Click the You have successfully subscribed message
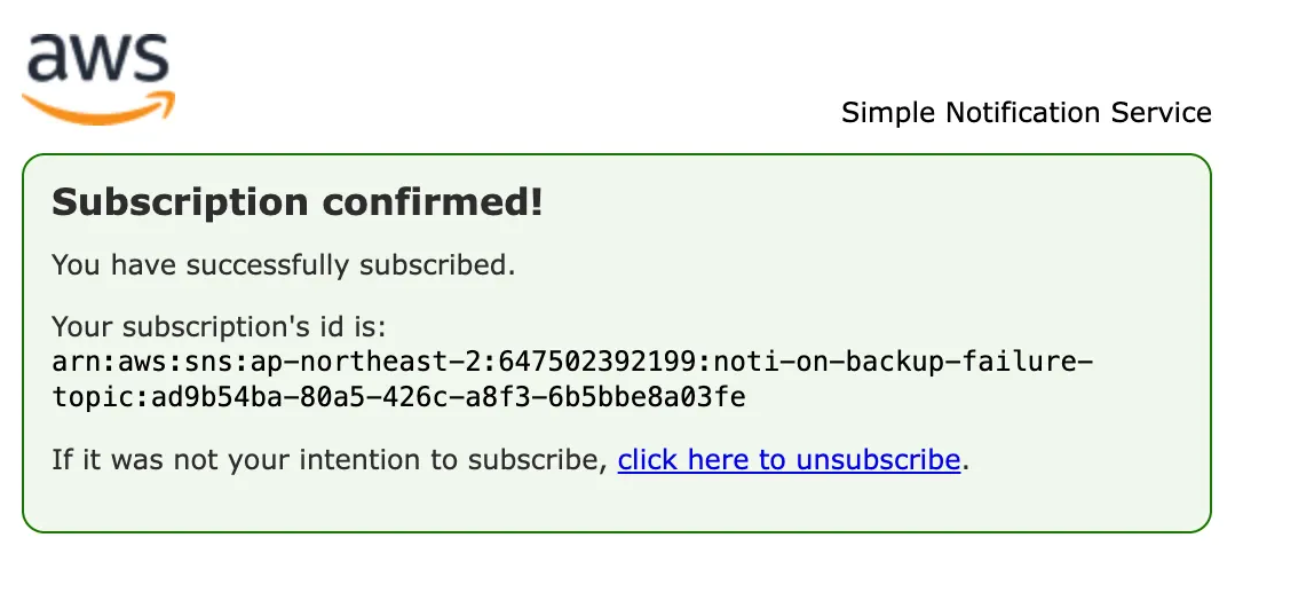The width and height of the screenshot is (1310, 614). click(x=283, y=265)
